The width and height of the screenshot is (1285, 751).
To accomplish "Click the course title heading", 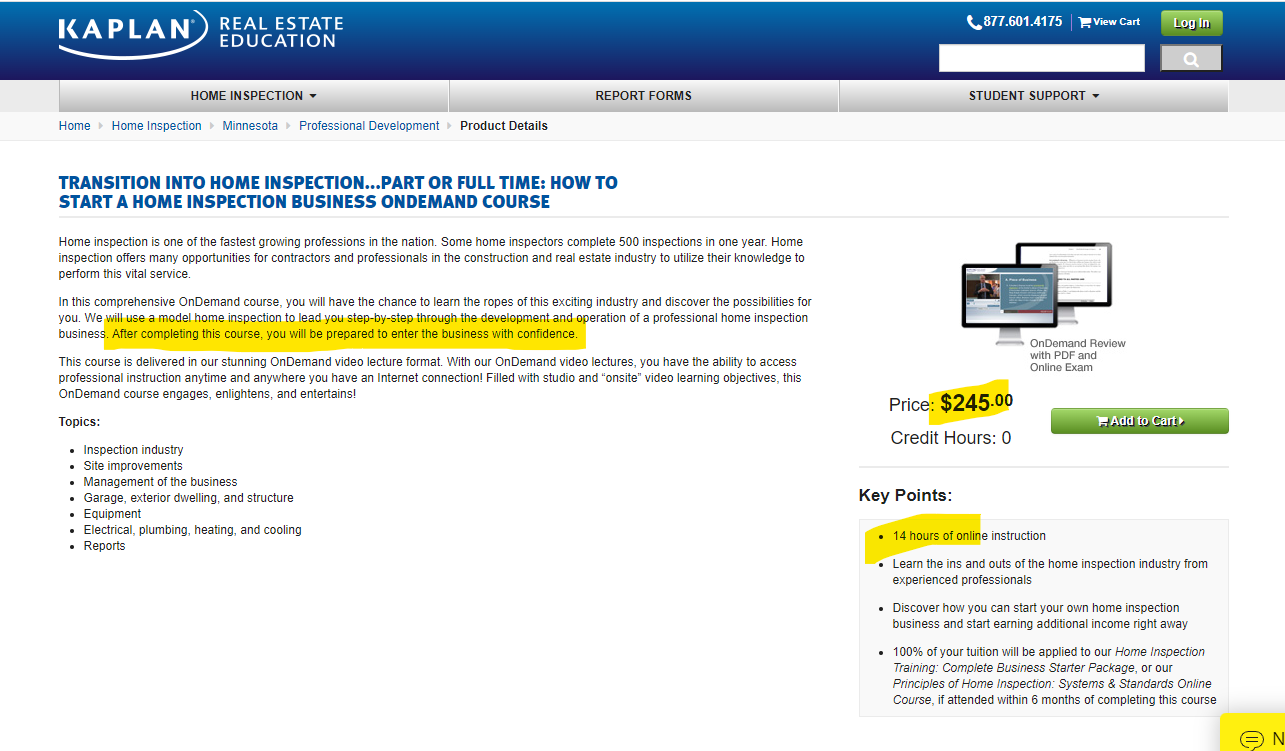I will (338, 192).
